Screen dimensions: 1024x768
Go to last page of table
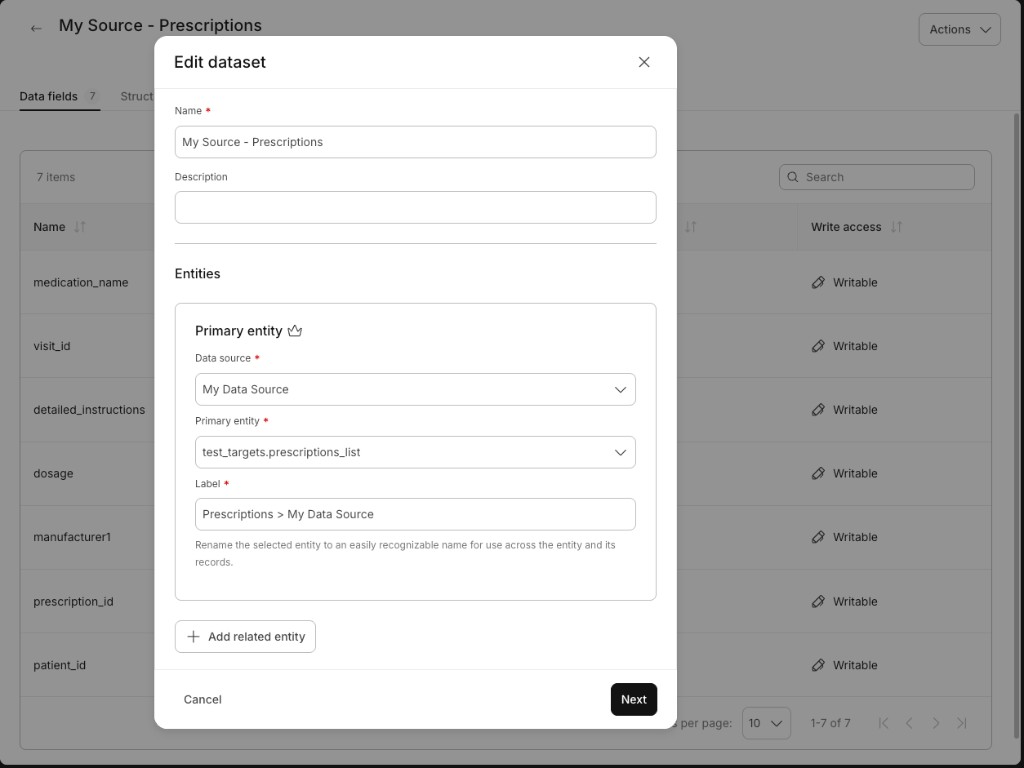tap(961, 723)
